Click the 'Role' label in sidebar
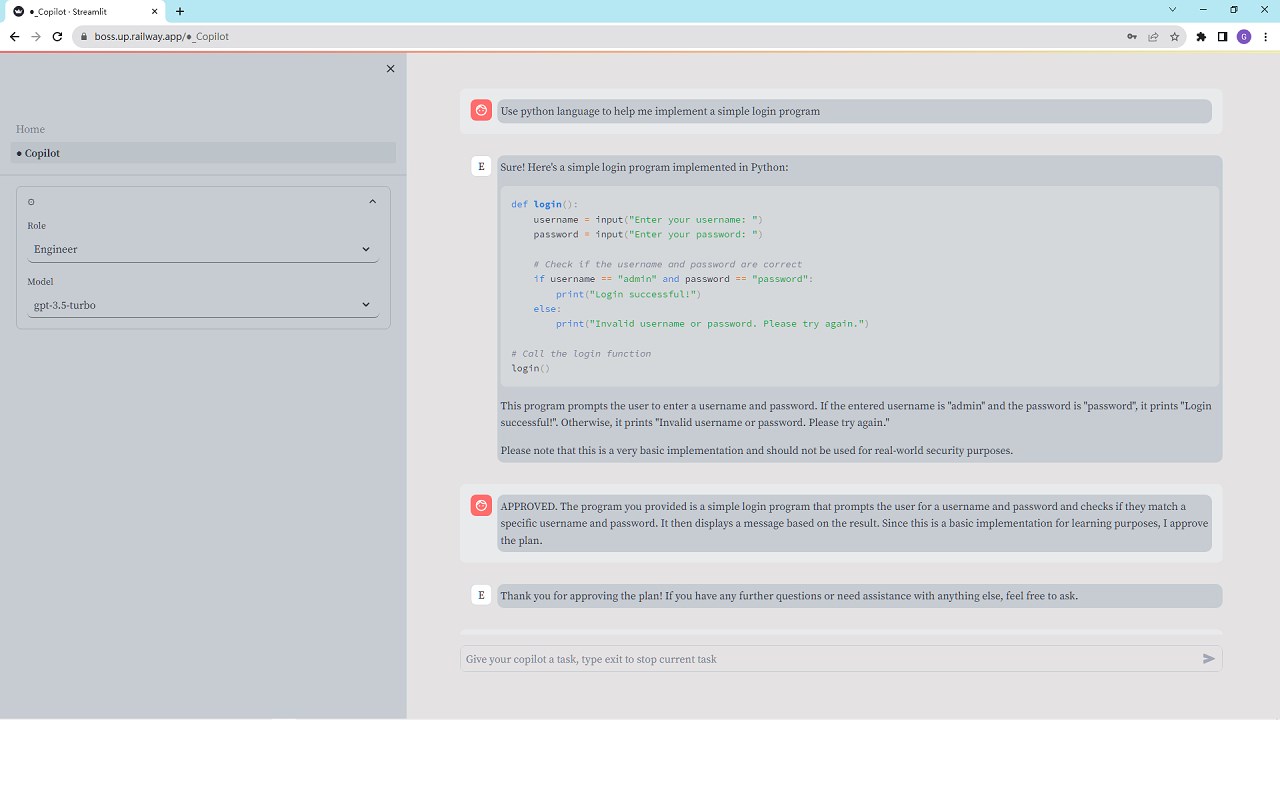This screenshot has width=1280, height=800. pos(37,226)
